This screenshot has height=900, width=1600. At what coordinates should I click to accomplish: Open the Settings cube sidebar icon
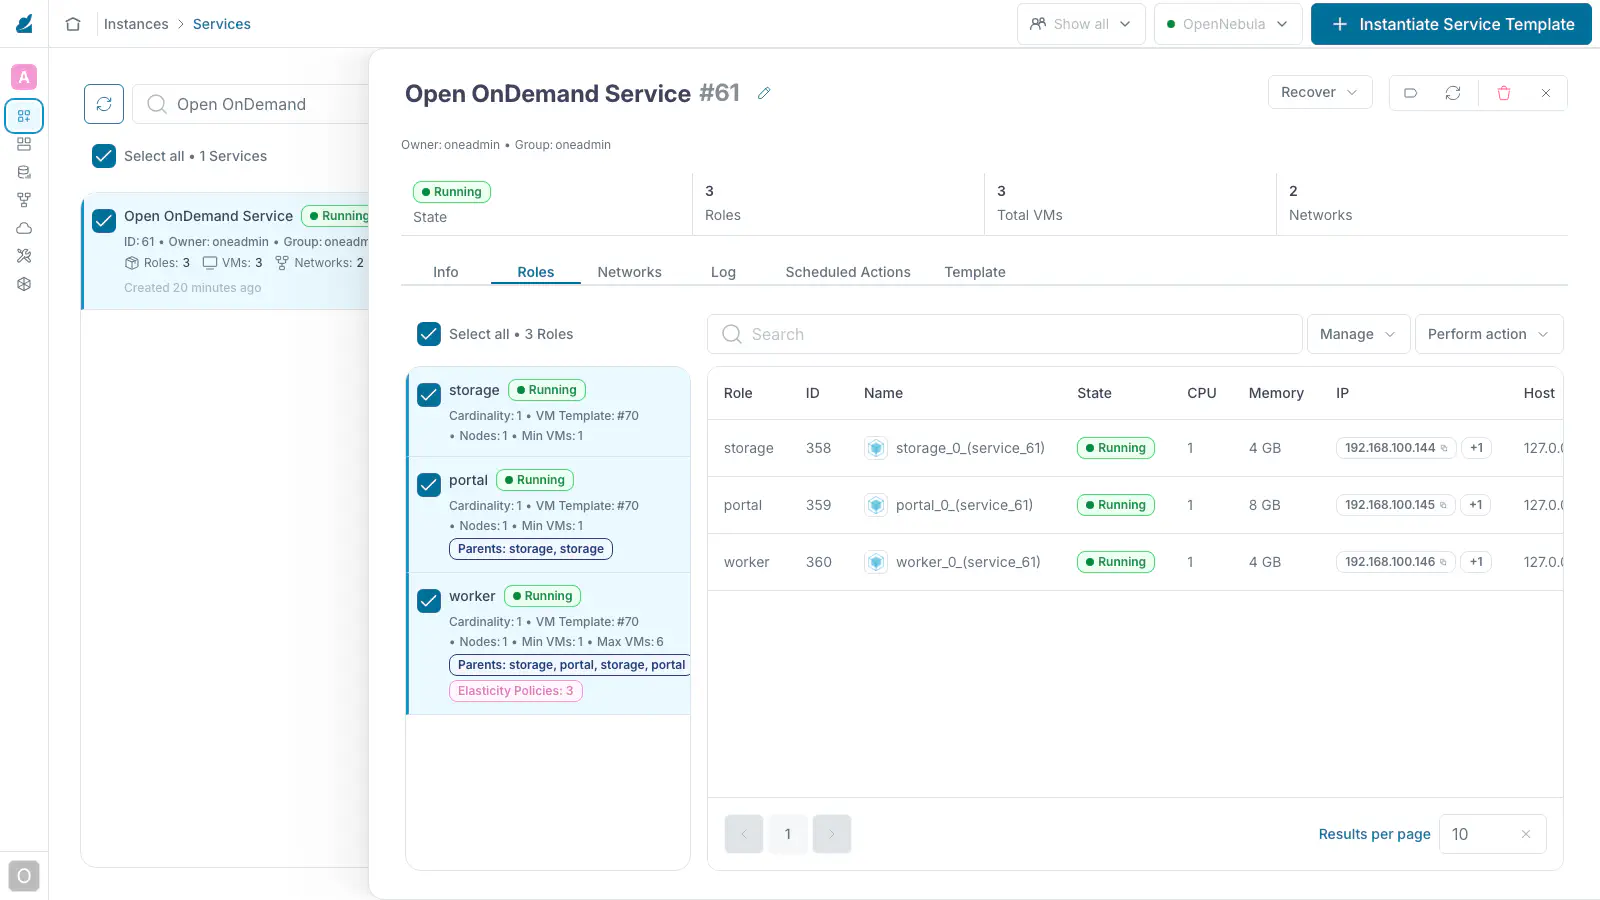click(x=24, y=284)
